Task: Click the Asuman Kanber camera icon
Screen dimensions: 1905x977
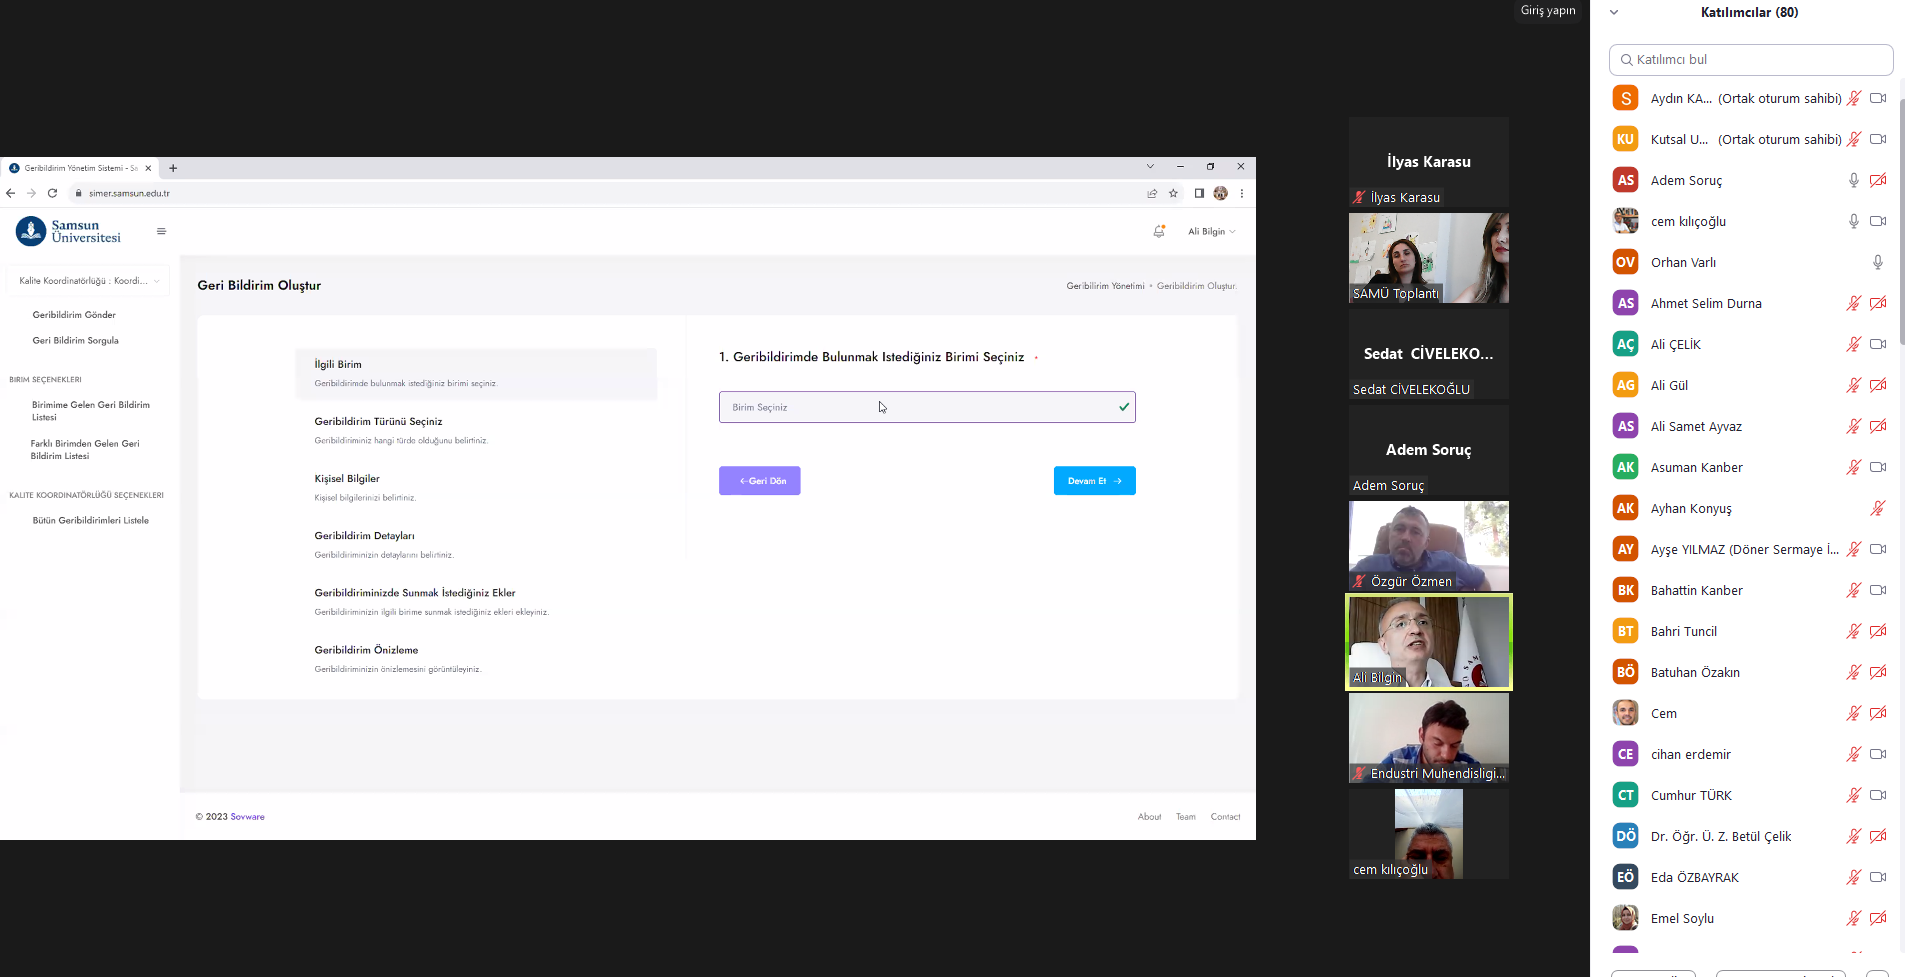Action: [x=1877, y=467]
